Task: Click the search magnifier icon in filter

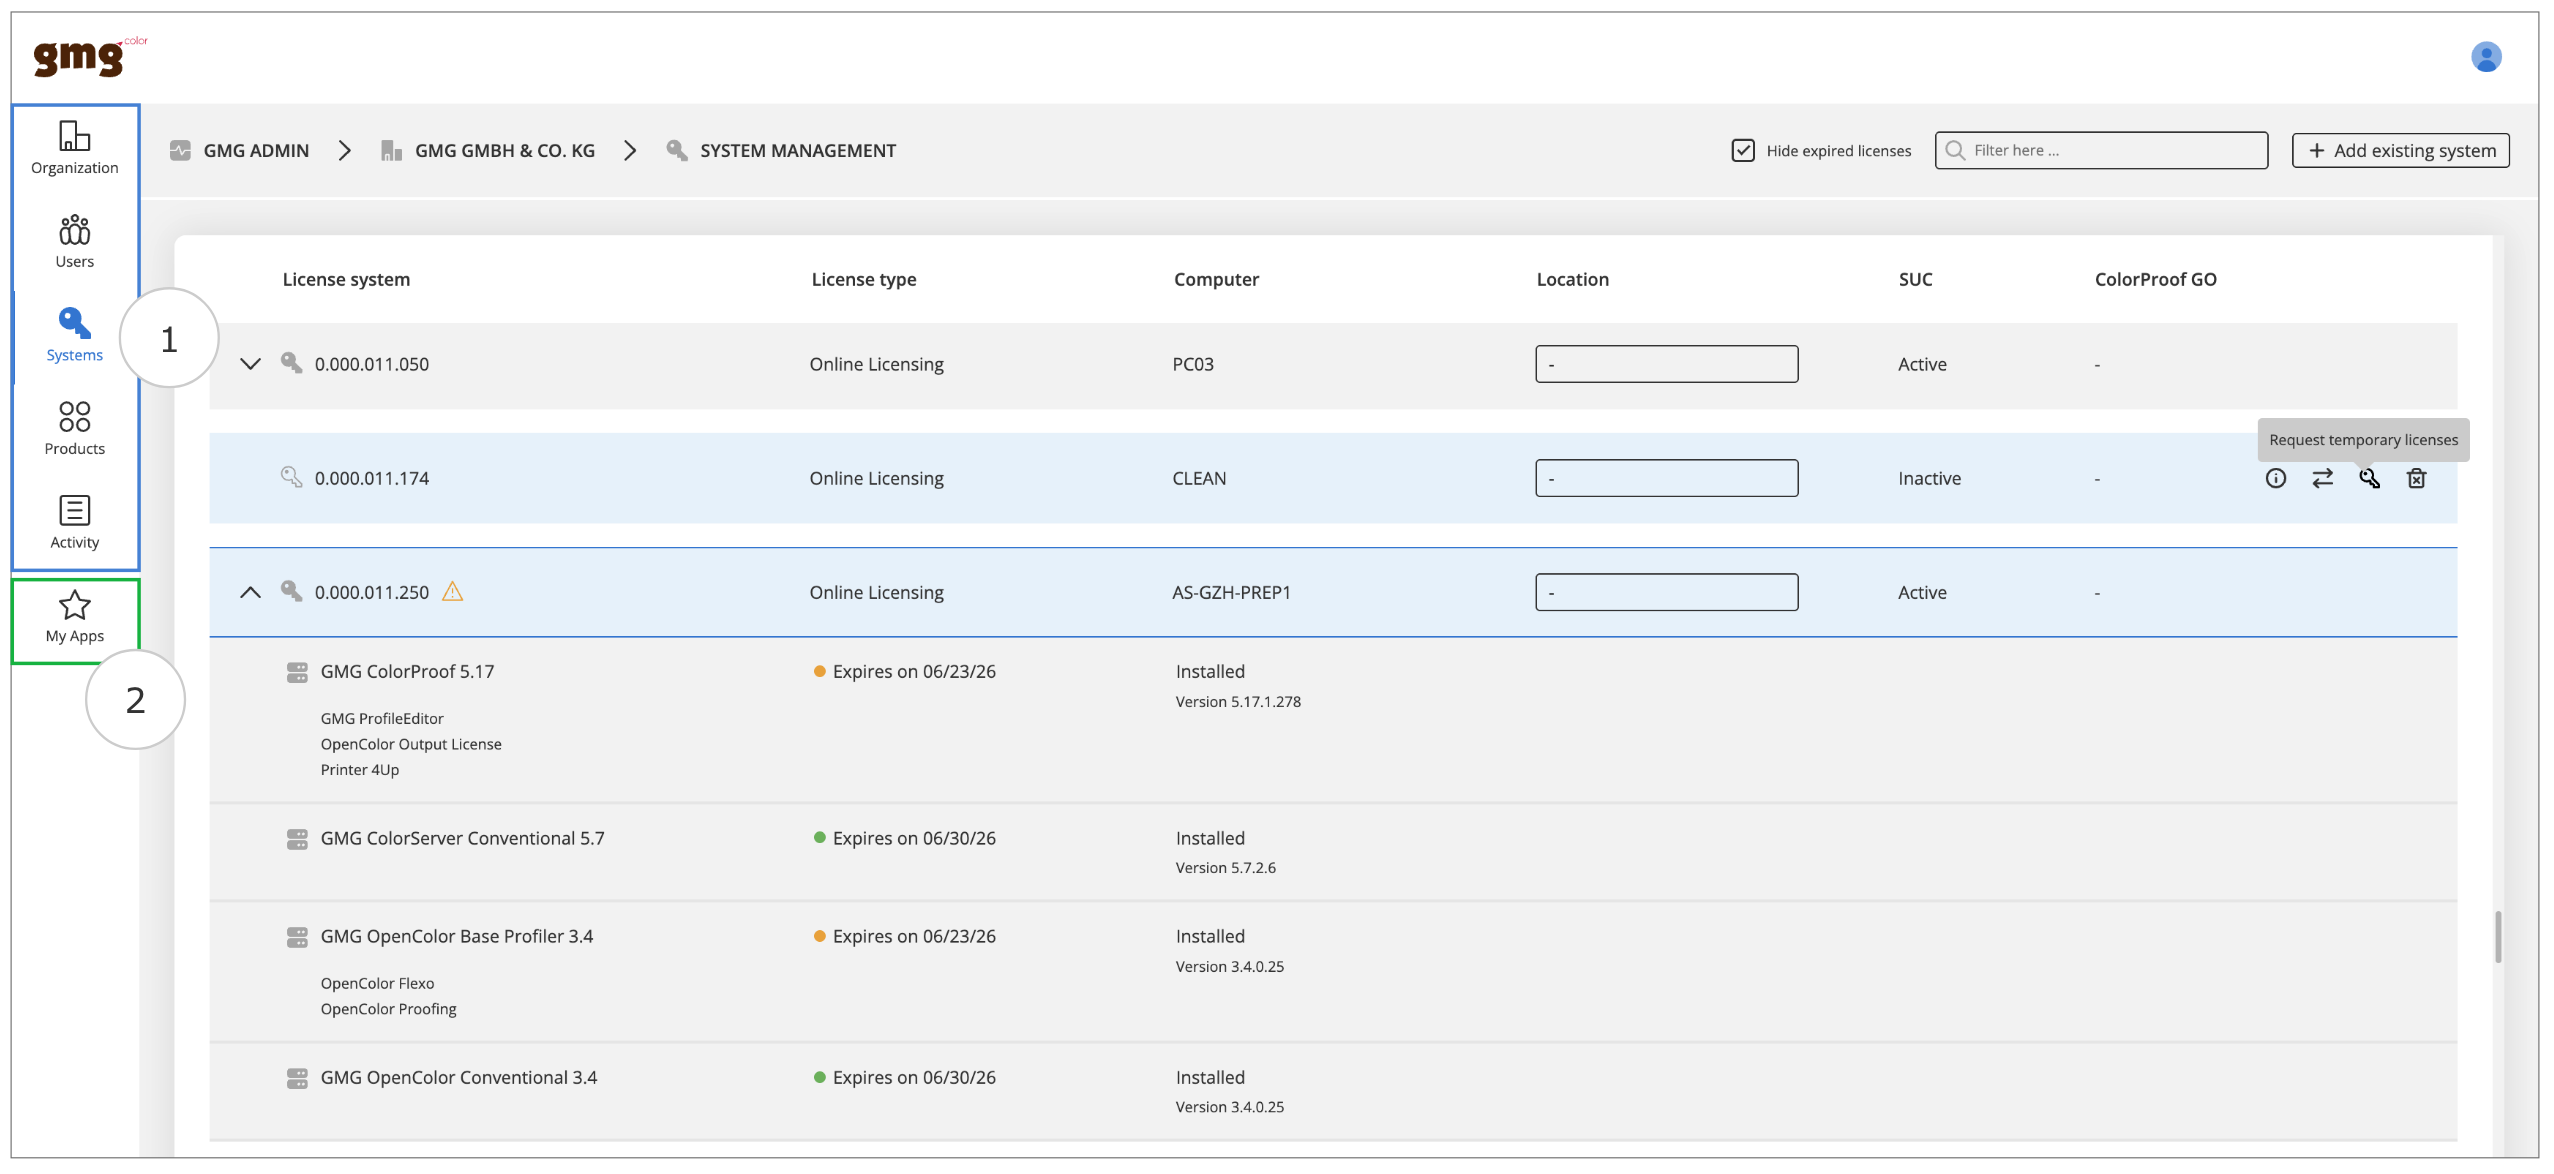Action: tap(1955, 151)
